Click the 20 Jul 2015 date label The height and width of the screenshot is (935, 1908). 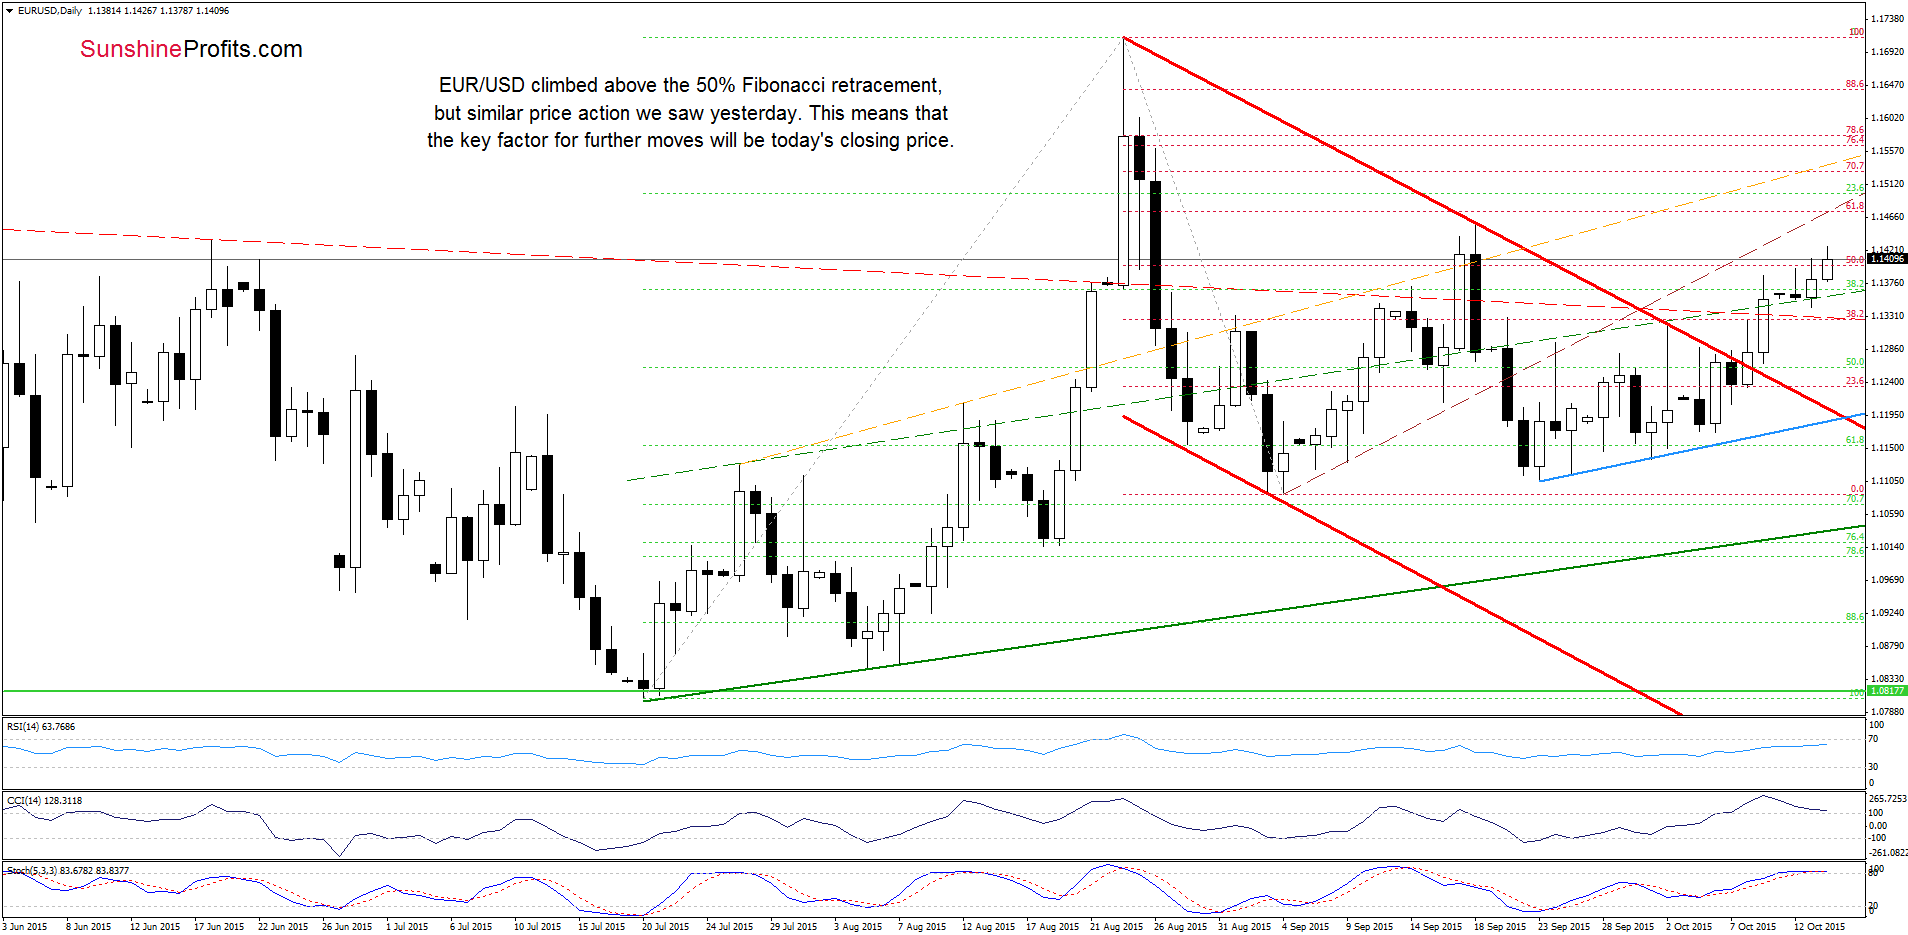[x=665, y=927]
